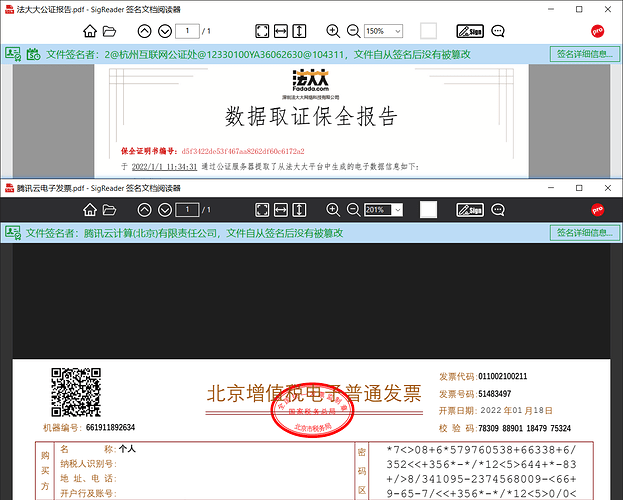Click signer certificate icon in top banner
The image size is (623, 500).
[13, 54]
